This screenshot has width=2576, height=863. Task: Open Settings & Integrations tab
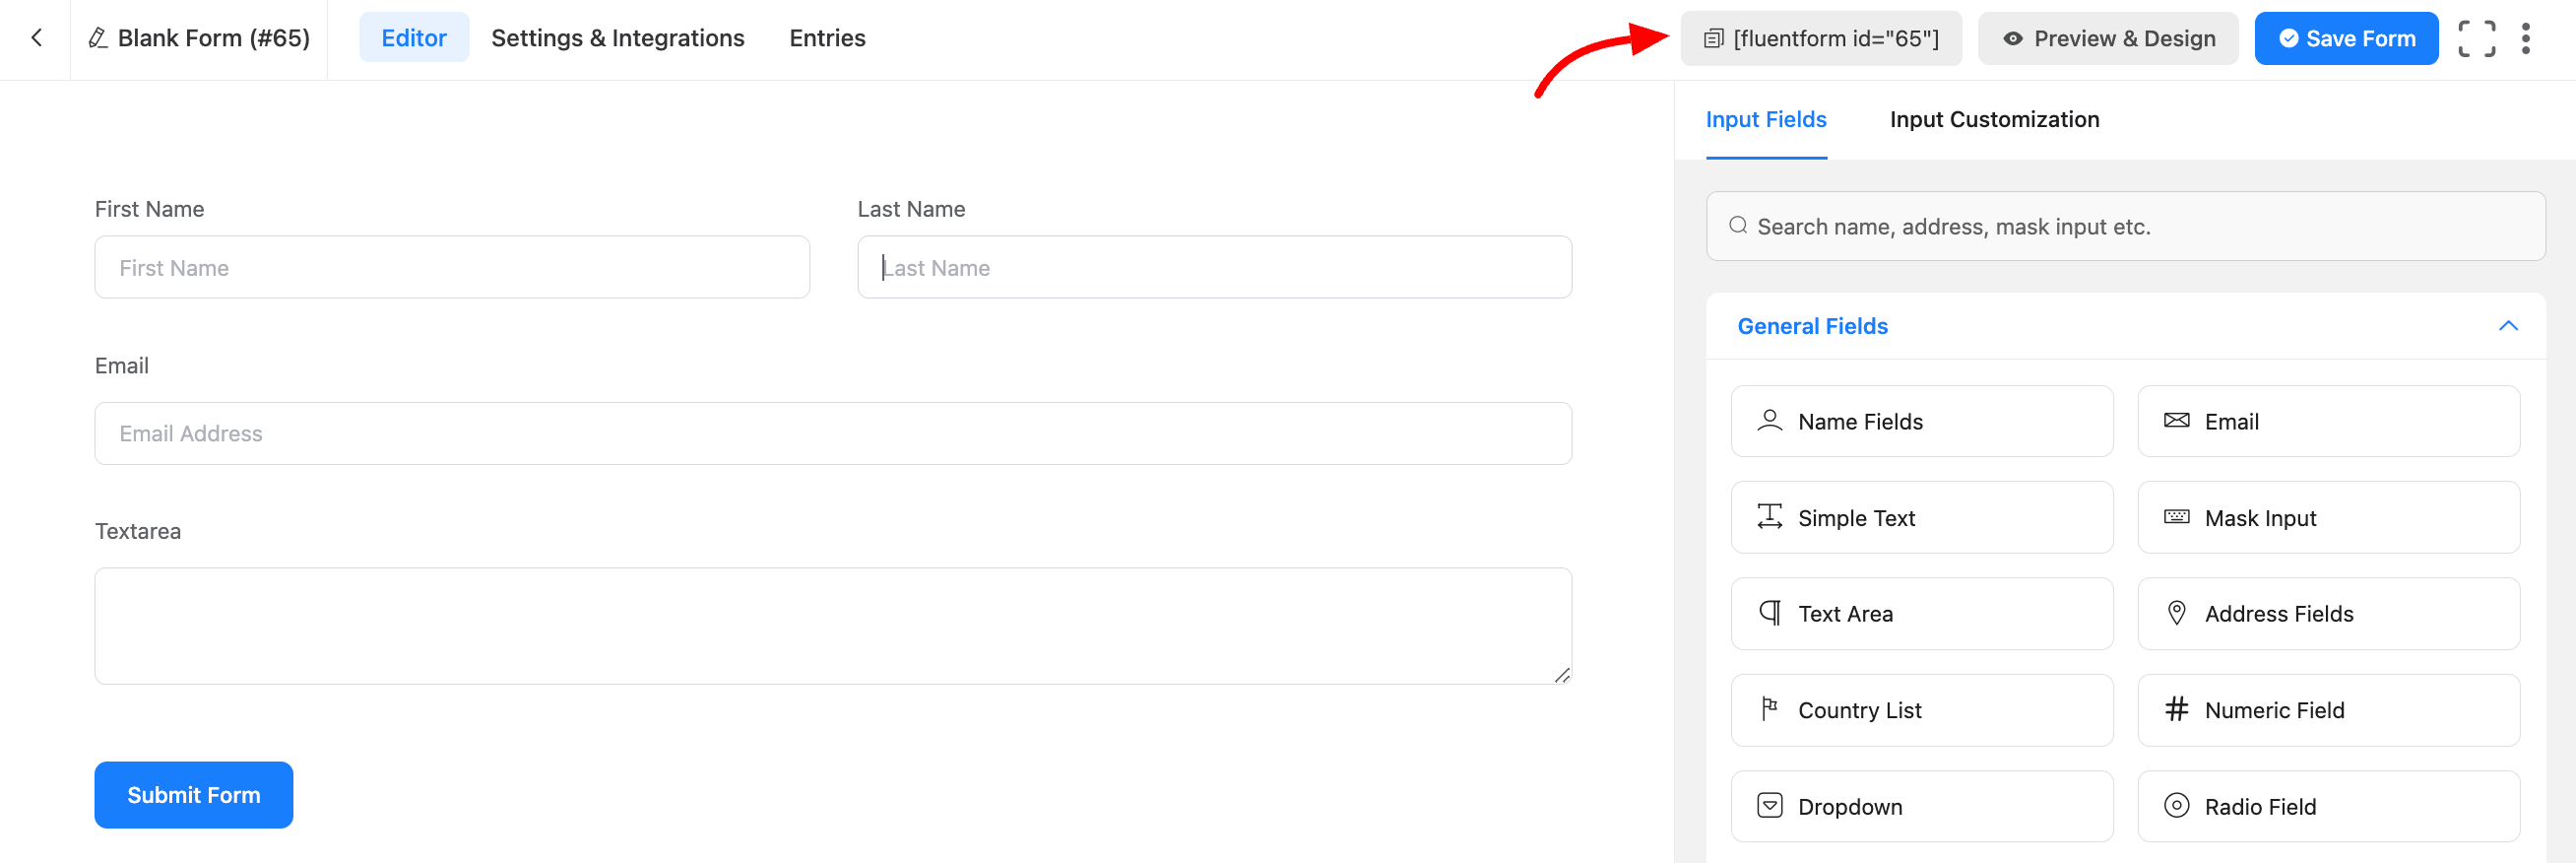(x=617, y=38)
